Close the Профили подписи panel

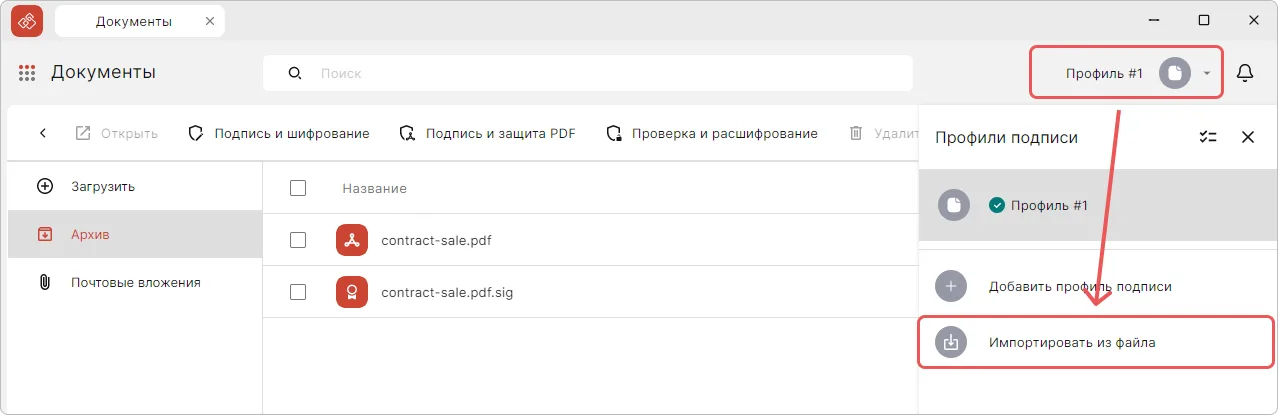pos(1248,137)
